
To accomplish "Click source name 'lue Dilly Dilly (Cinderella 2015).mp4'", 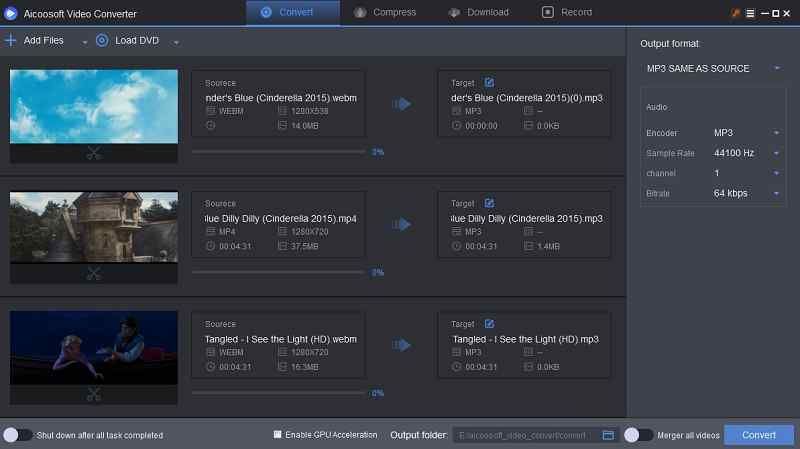I will click(281, 218).
